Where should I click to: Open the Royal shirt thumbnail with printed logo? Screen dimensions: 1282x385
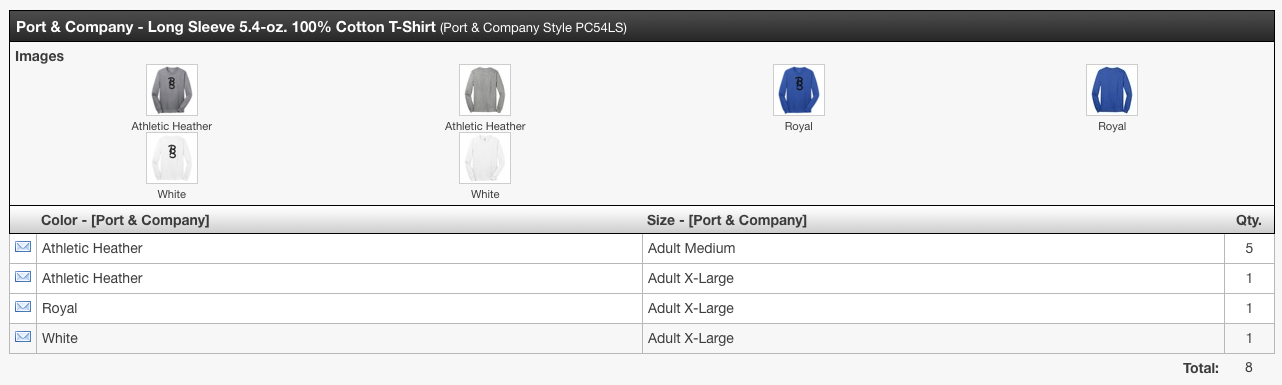point(799,90)
